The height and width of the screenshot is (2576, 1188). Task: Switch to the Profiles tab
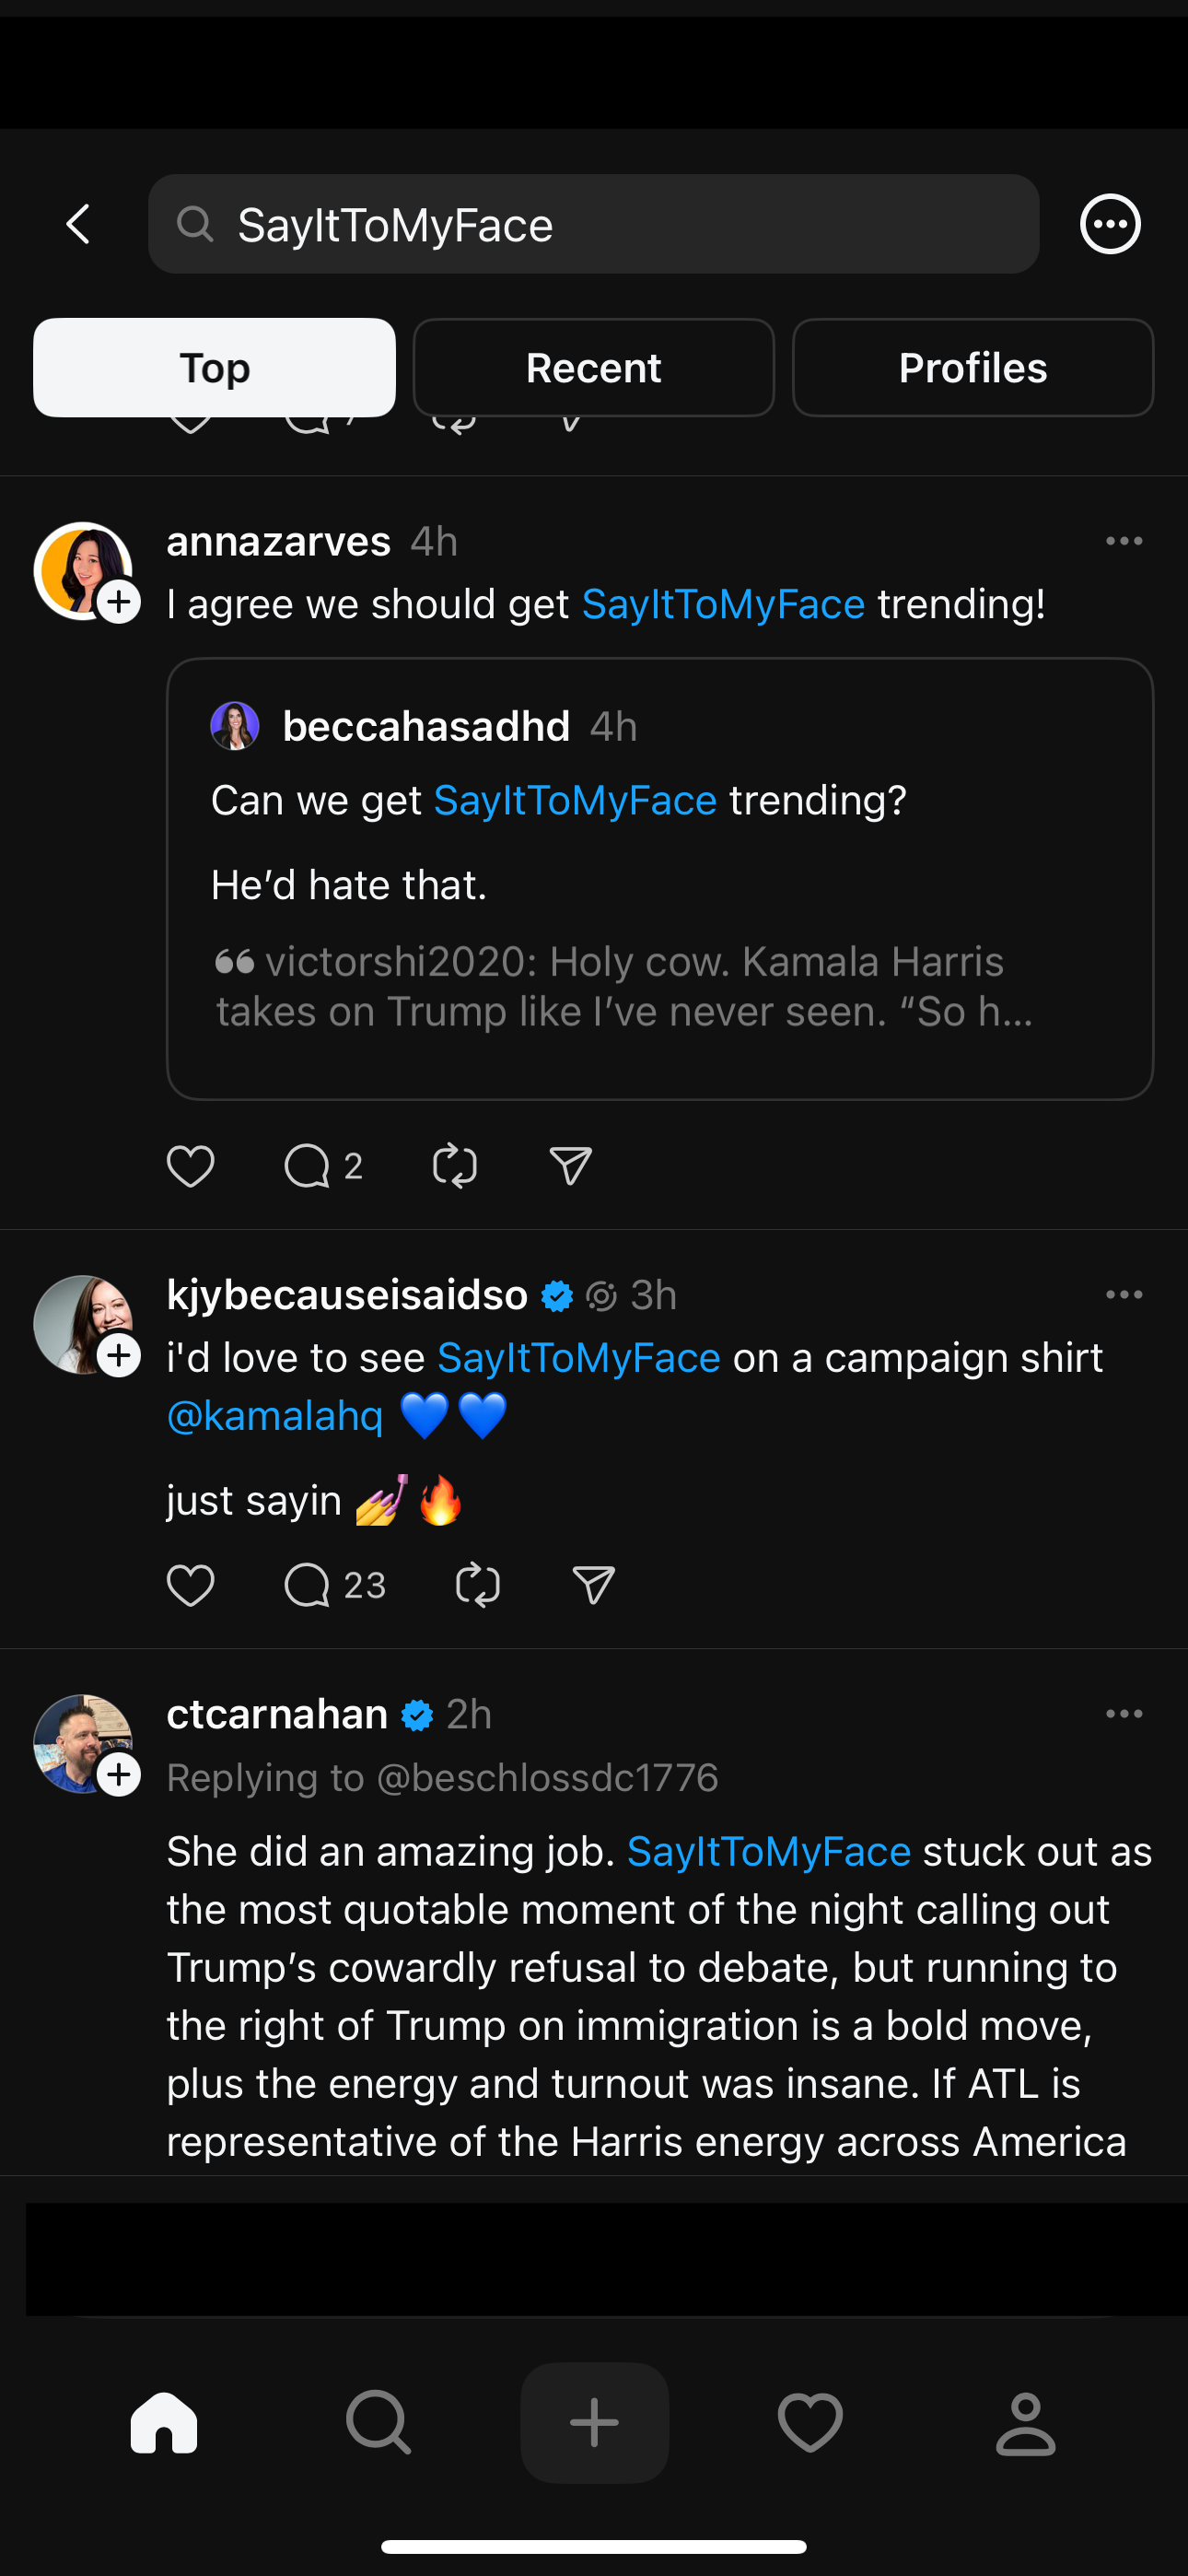[972, 368]
